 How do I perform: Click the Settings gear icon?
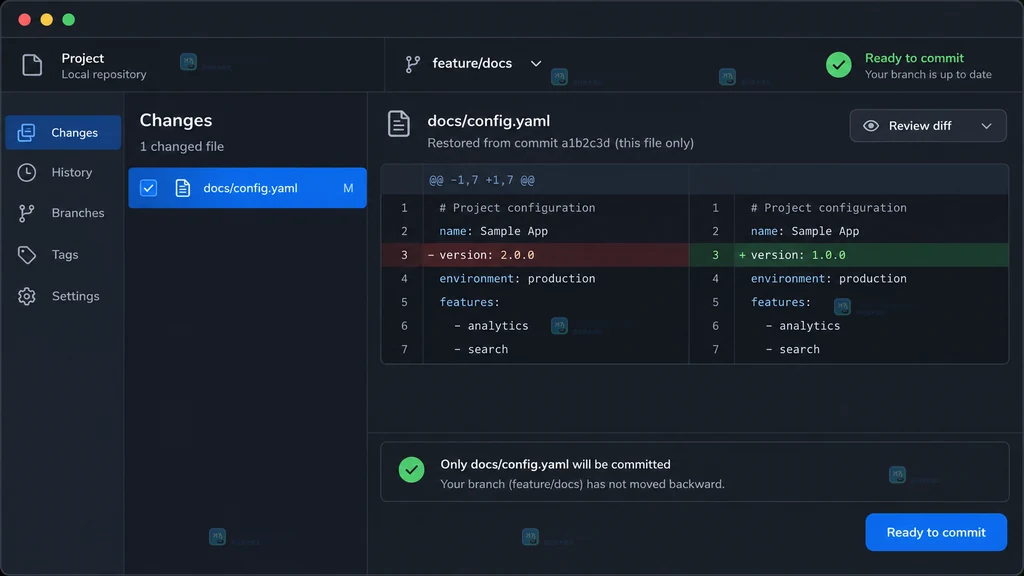[26, 296]
